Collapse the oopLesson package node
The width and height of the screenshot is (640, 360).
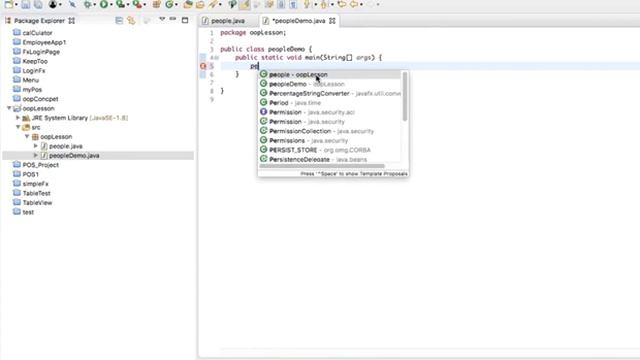(x=27, y=136)
